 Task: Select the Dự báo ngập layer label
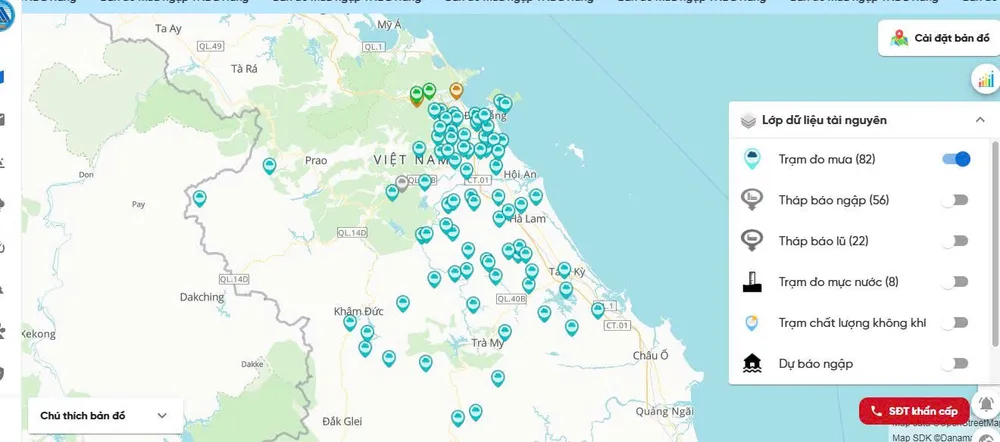815,363
